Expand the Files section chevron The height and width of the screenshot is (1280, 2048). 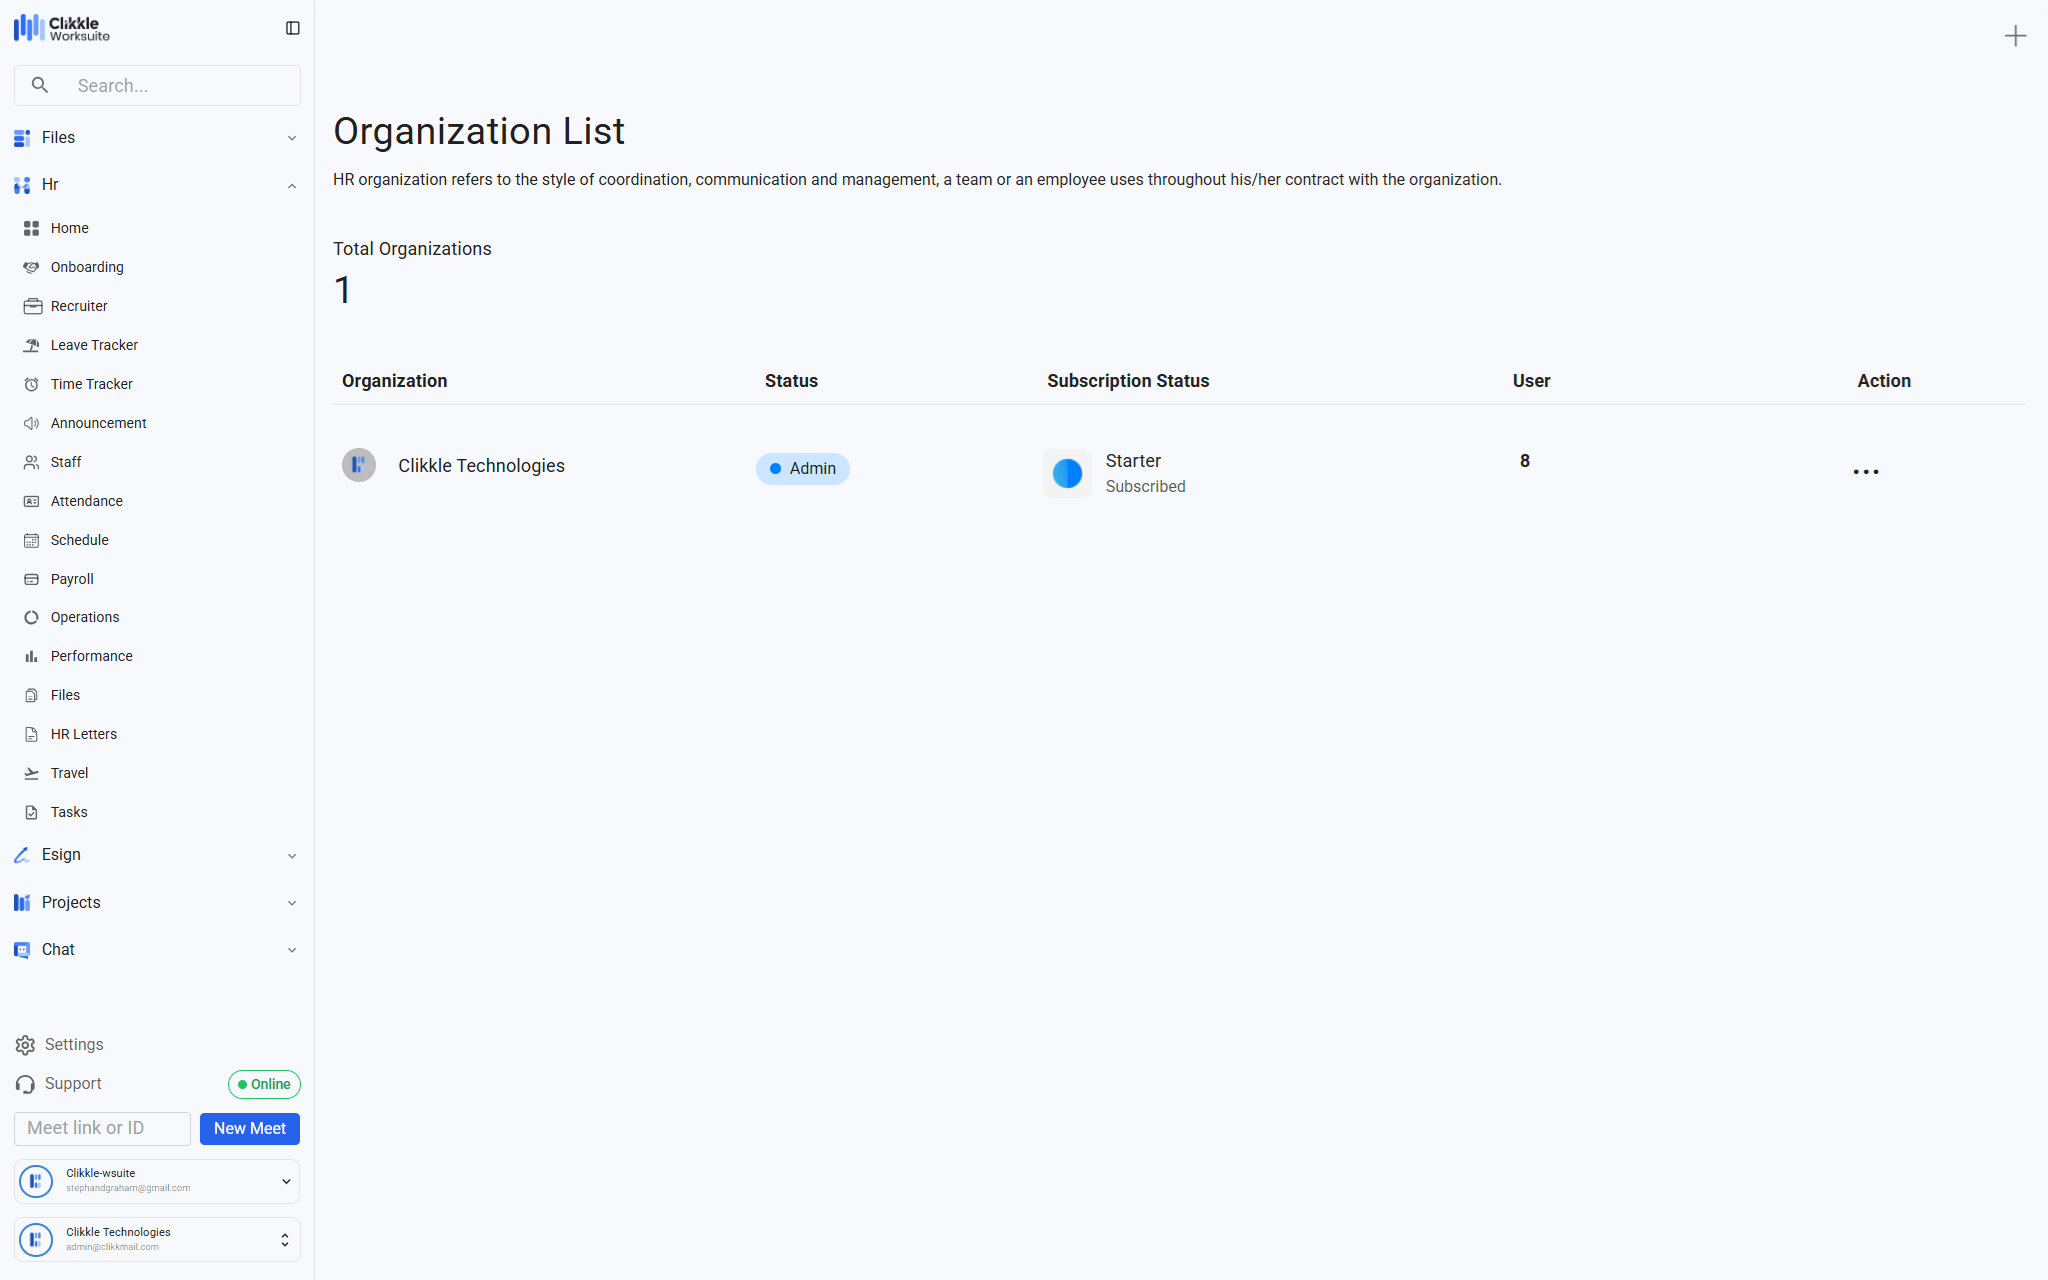click(x=291, y=138)
